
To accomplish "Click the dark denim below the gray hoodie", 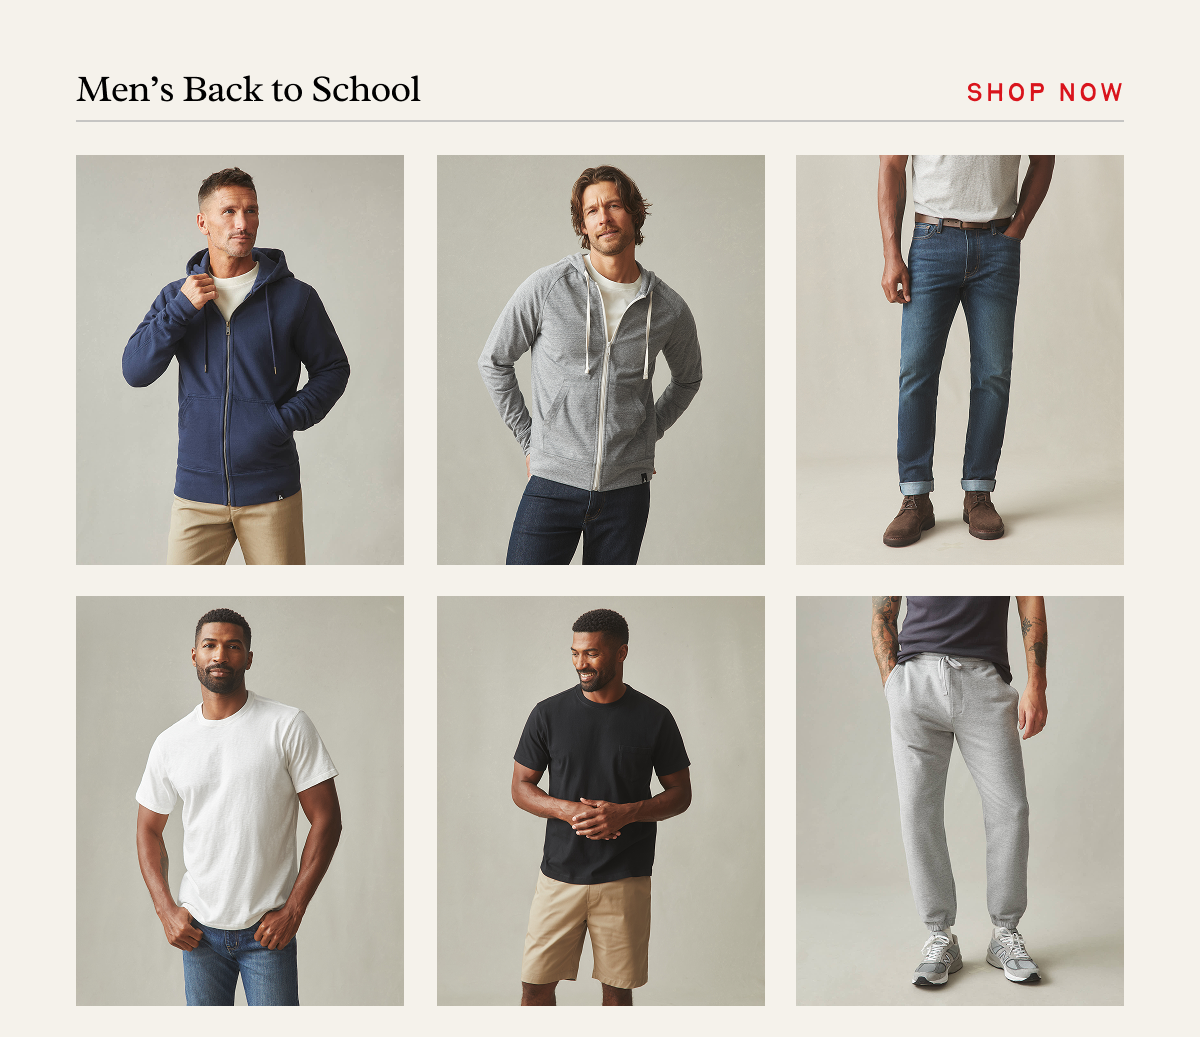I will point(578,521).
